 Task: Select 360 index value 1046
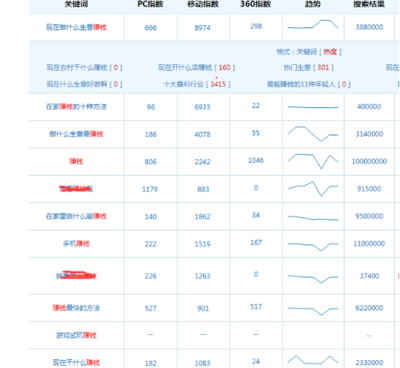(256, 160)
